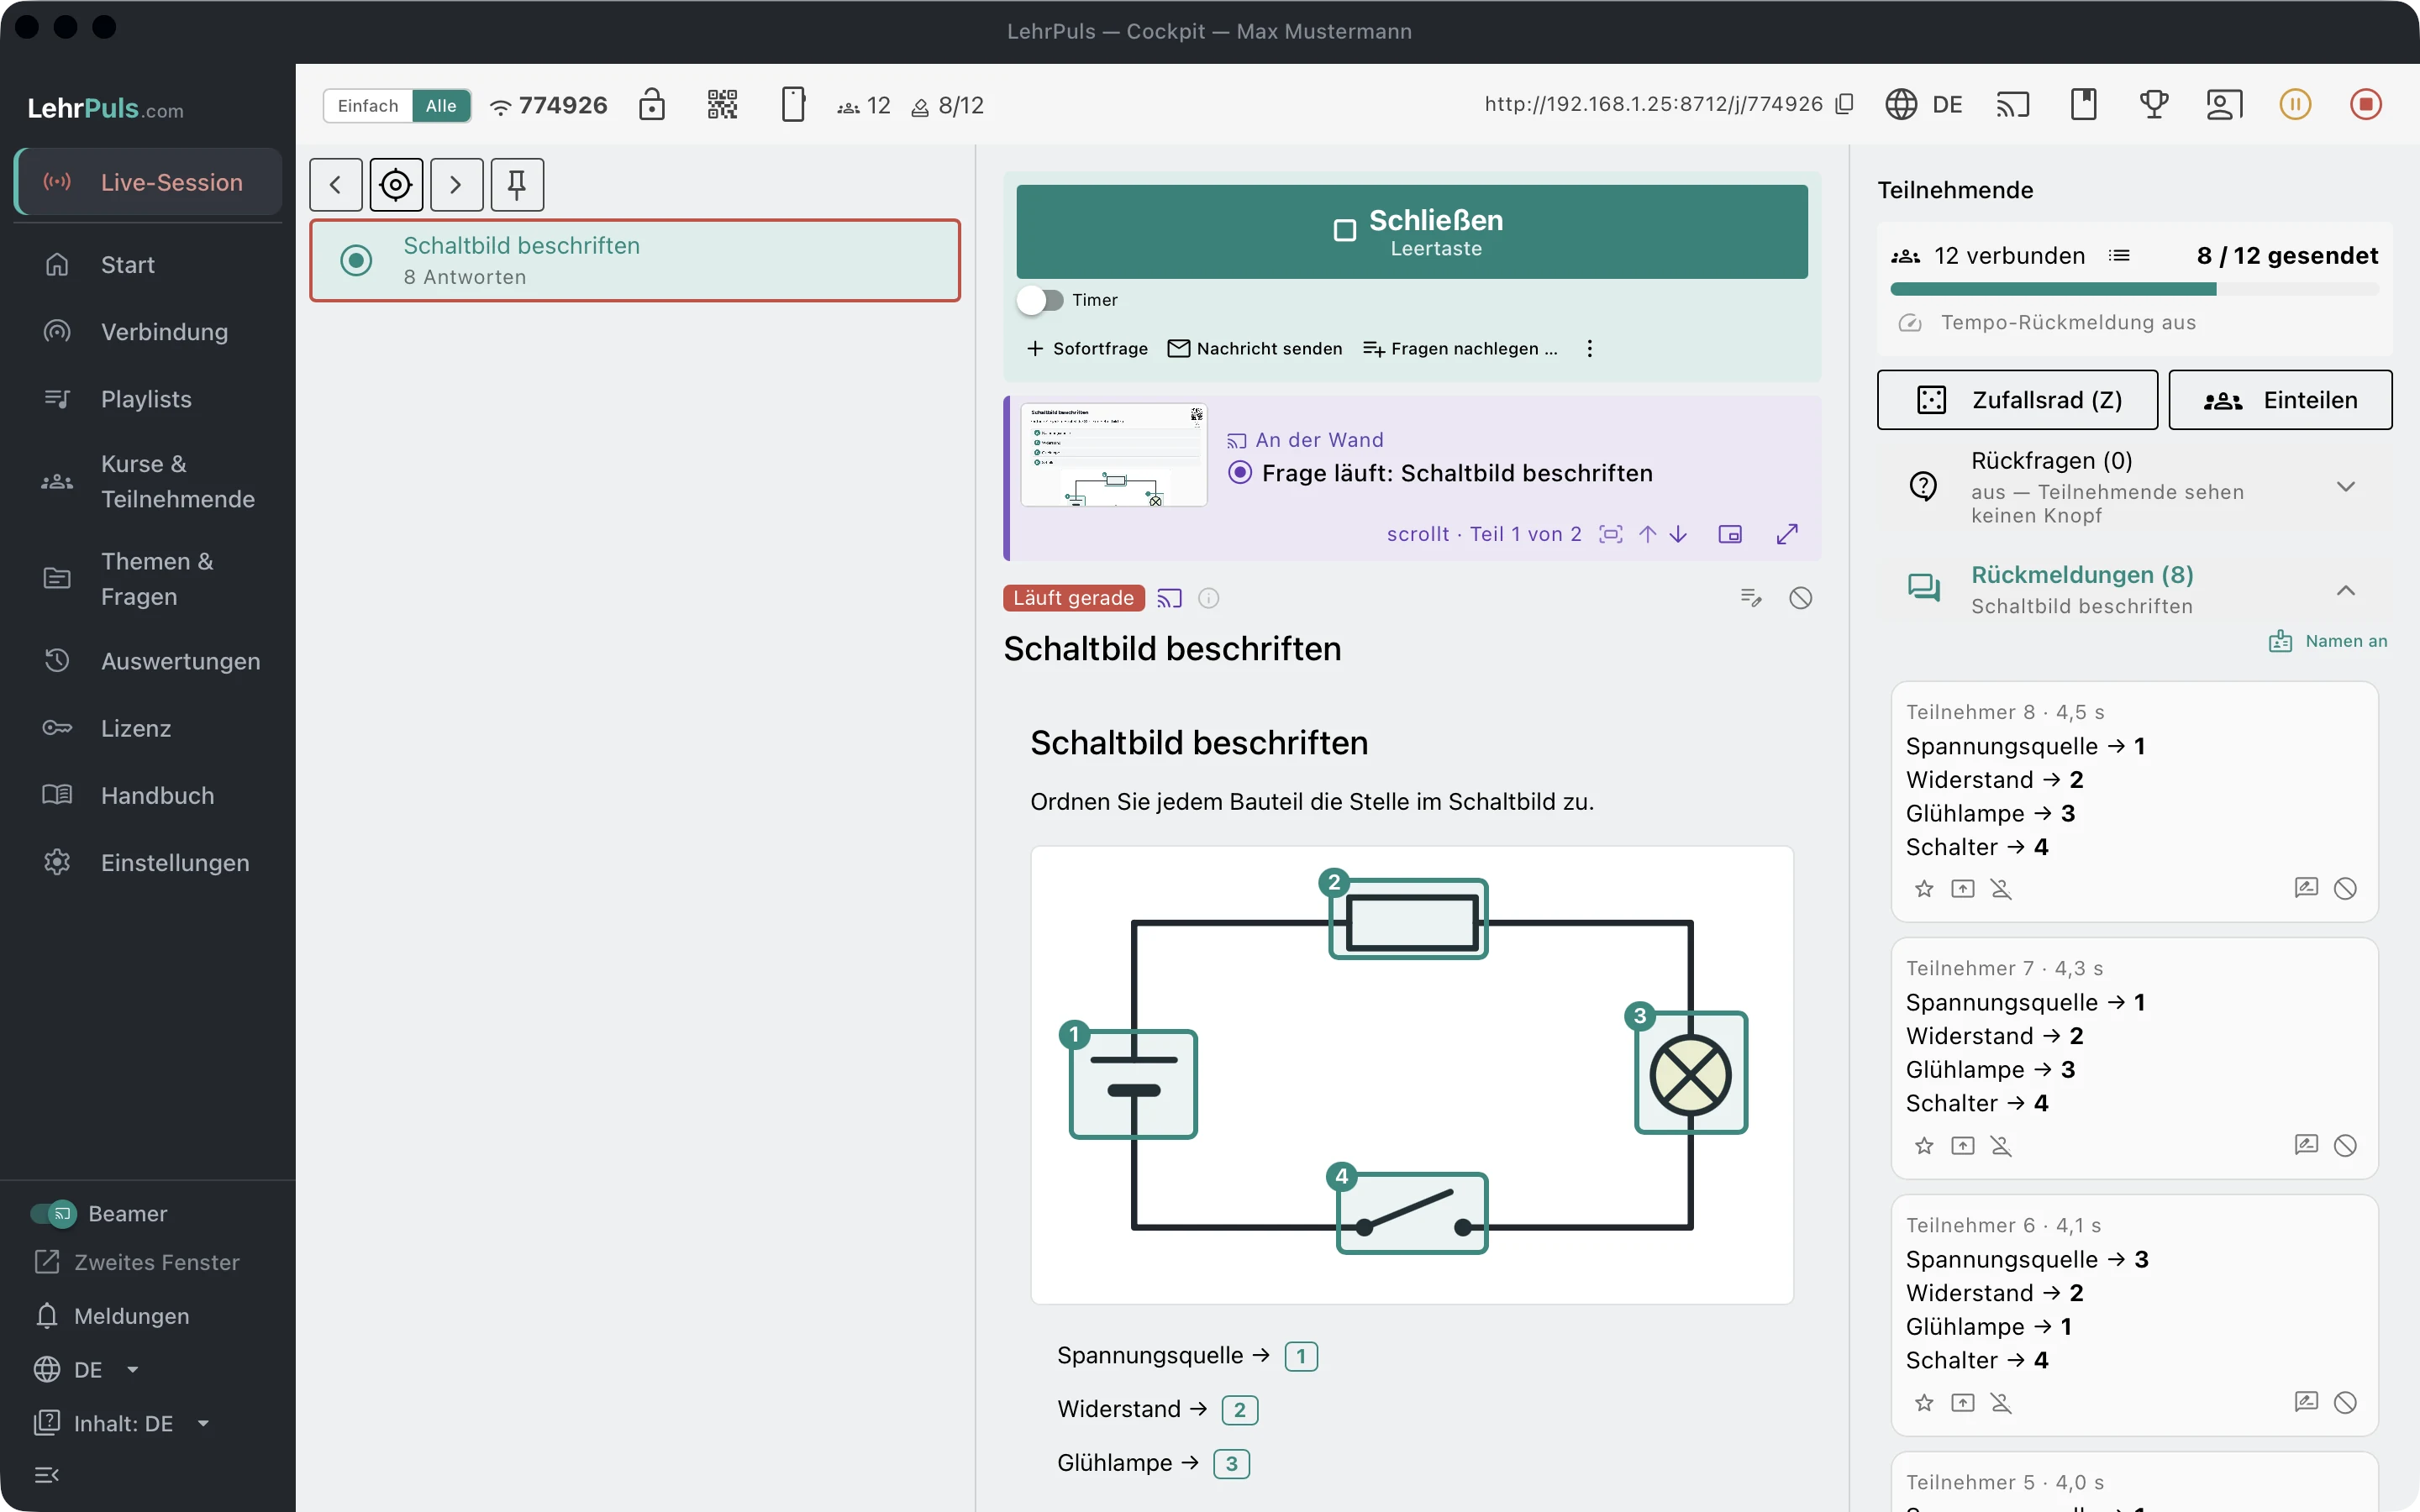
Task: Collapse the Rückmeldungen (8) section
Action: (2135, 590)
